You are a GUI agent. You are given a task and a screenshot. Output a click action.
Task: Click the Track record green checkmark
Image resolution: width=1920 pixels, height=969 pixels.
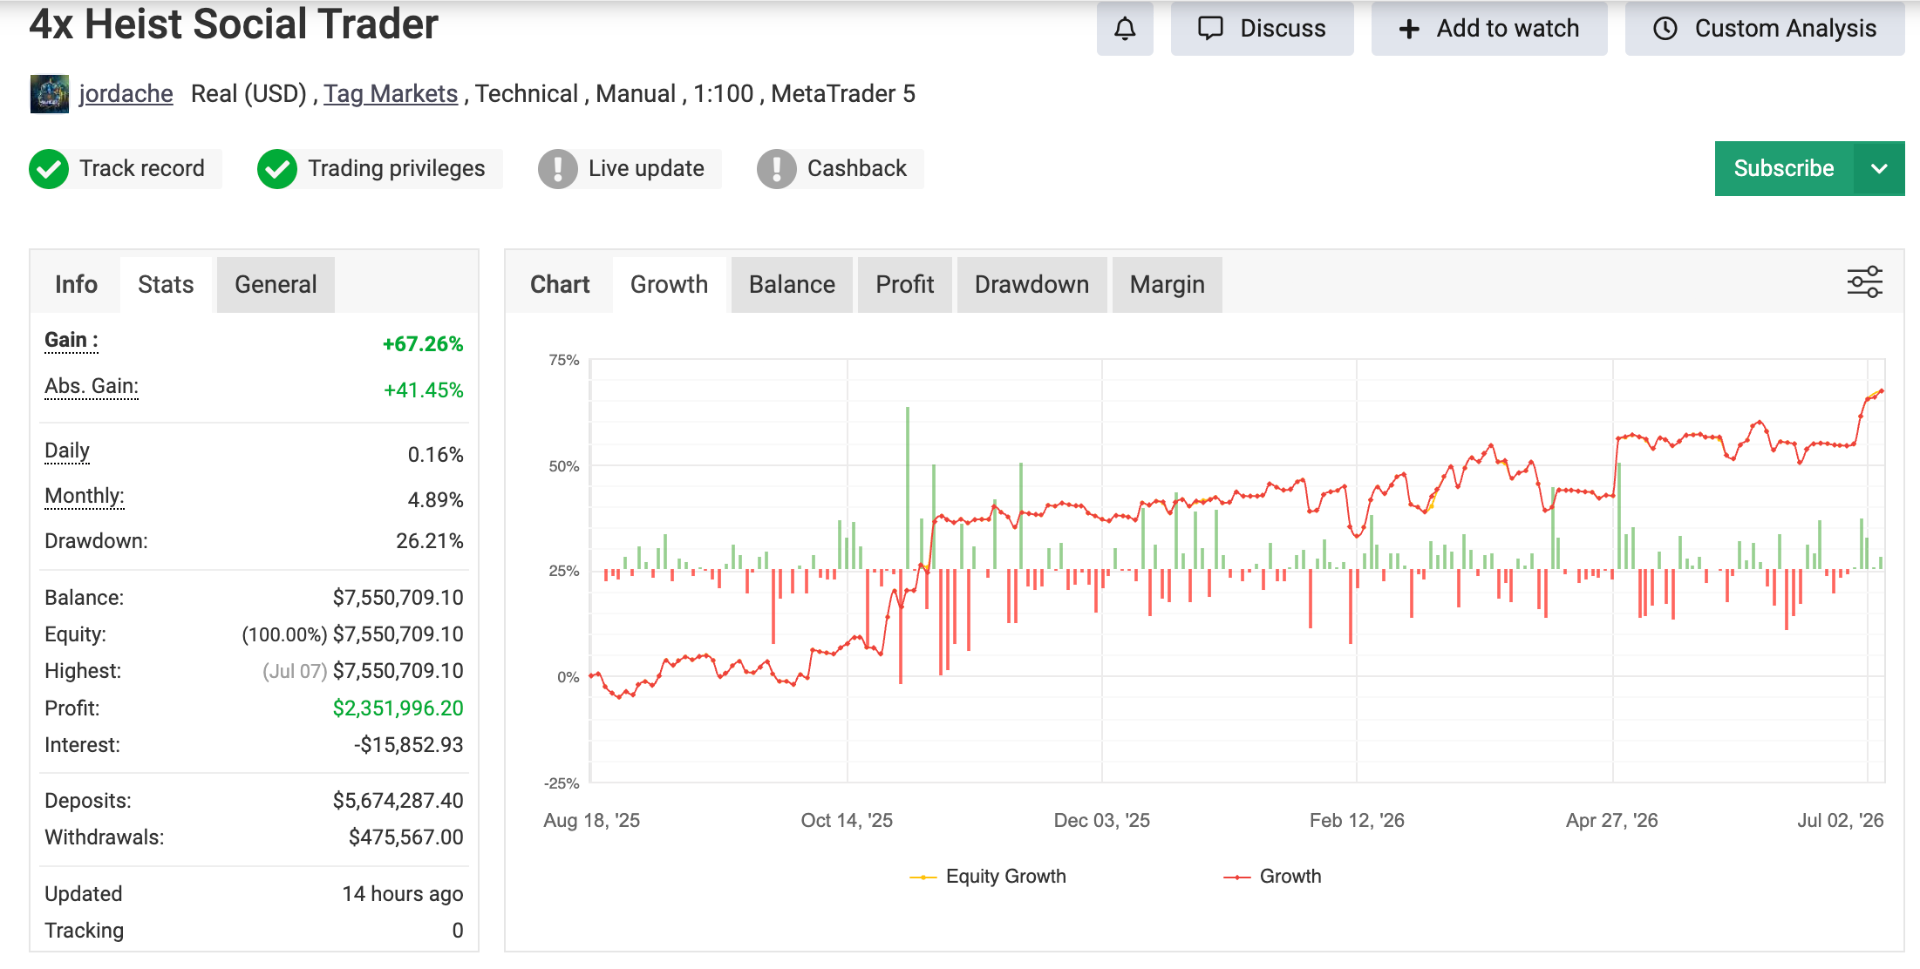tap(48, 169)
